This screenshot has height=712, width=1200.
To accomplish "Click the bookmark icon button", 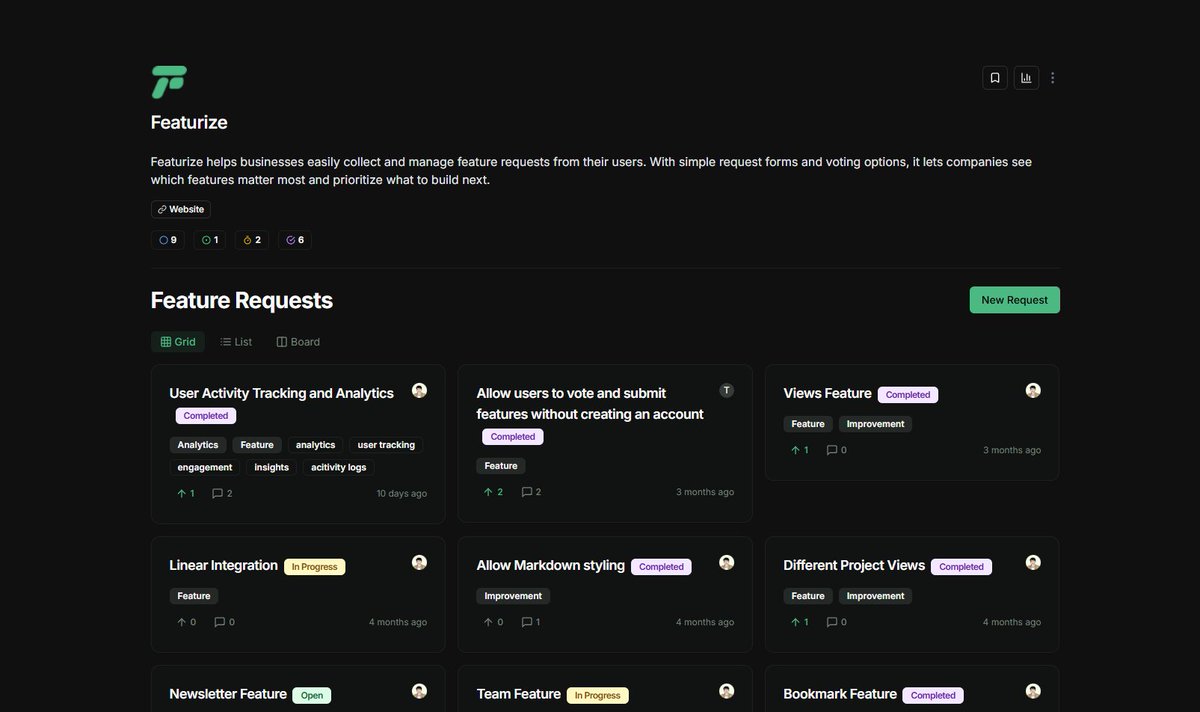I will (995, 78).
